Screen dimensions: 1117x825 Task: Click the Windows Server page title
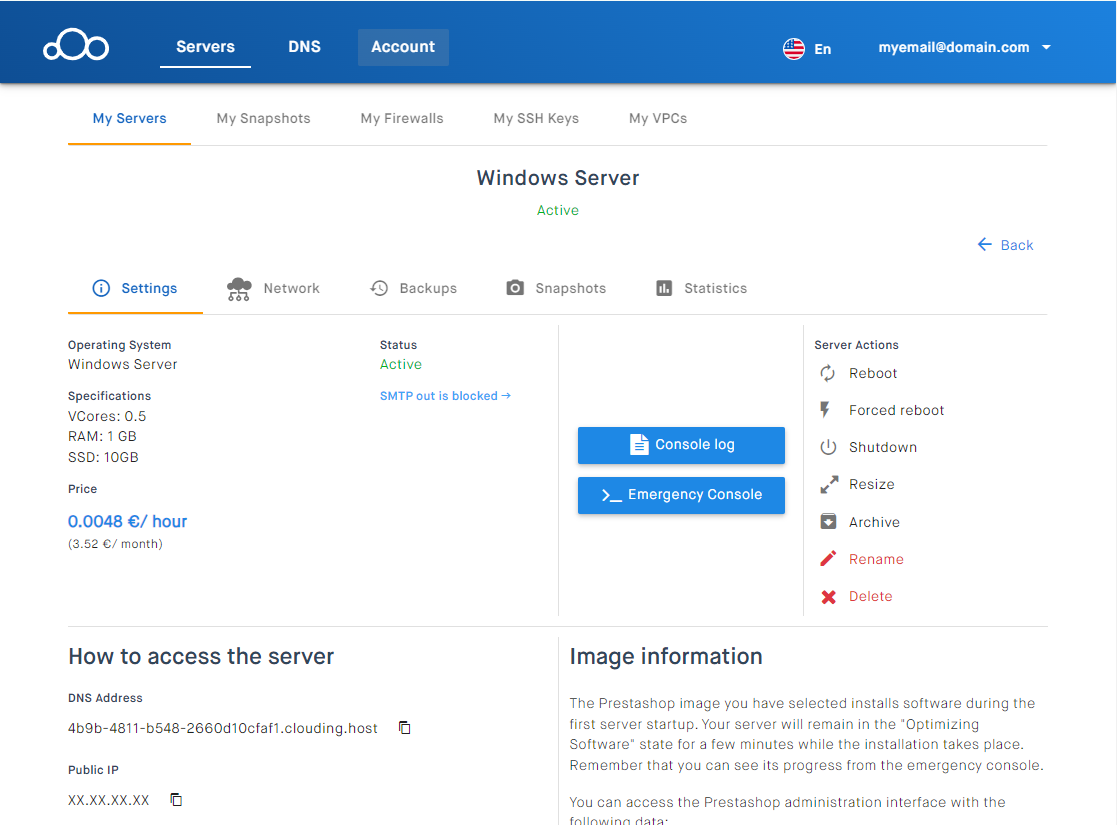click(x=558, y=177)
